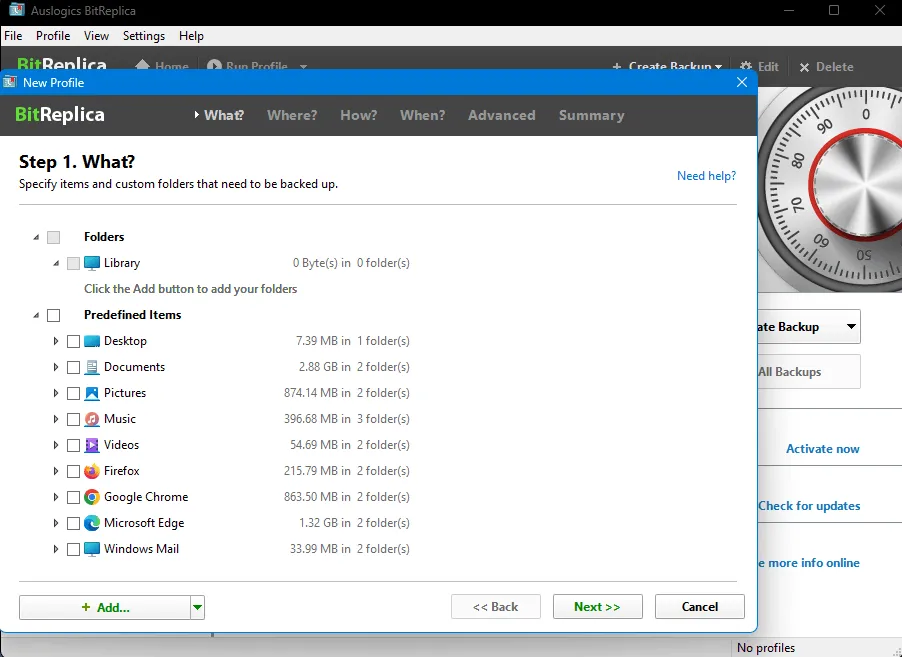The width and height of the screenshot is (902, 657).
Task: Click the Firefox icon in predefined items
Action: point(92,471)
